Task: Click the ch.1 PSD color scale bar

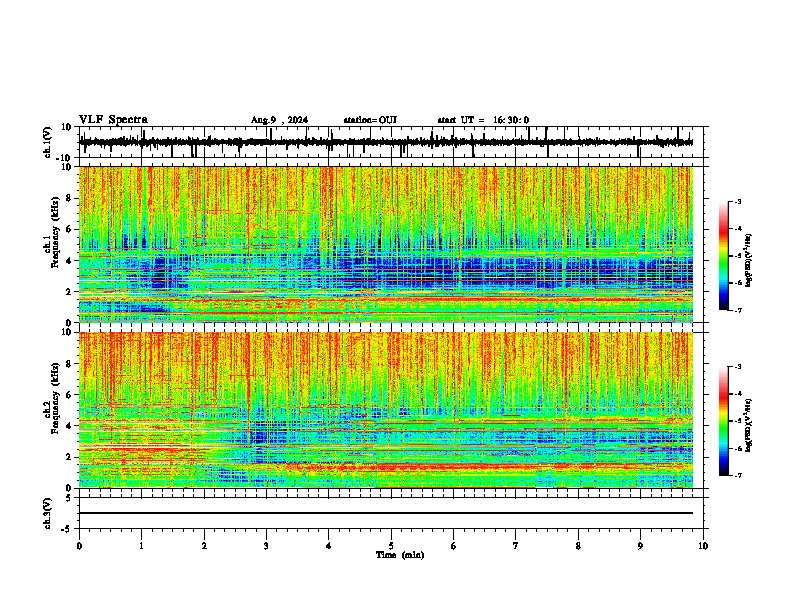Action: [x=723, y=256]
